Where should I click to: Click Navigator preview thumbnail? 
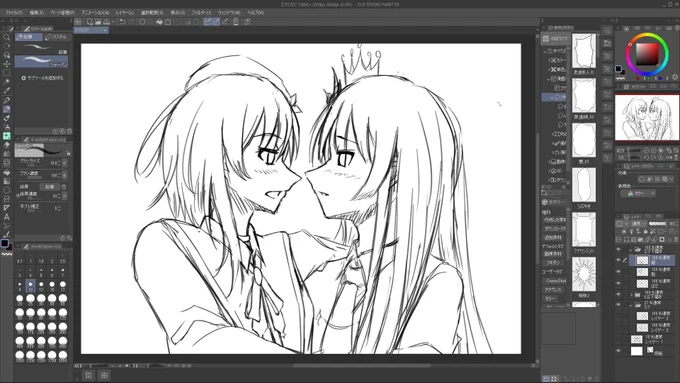647,118
